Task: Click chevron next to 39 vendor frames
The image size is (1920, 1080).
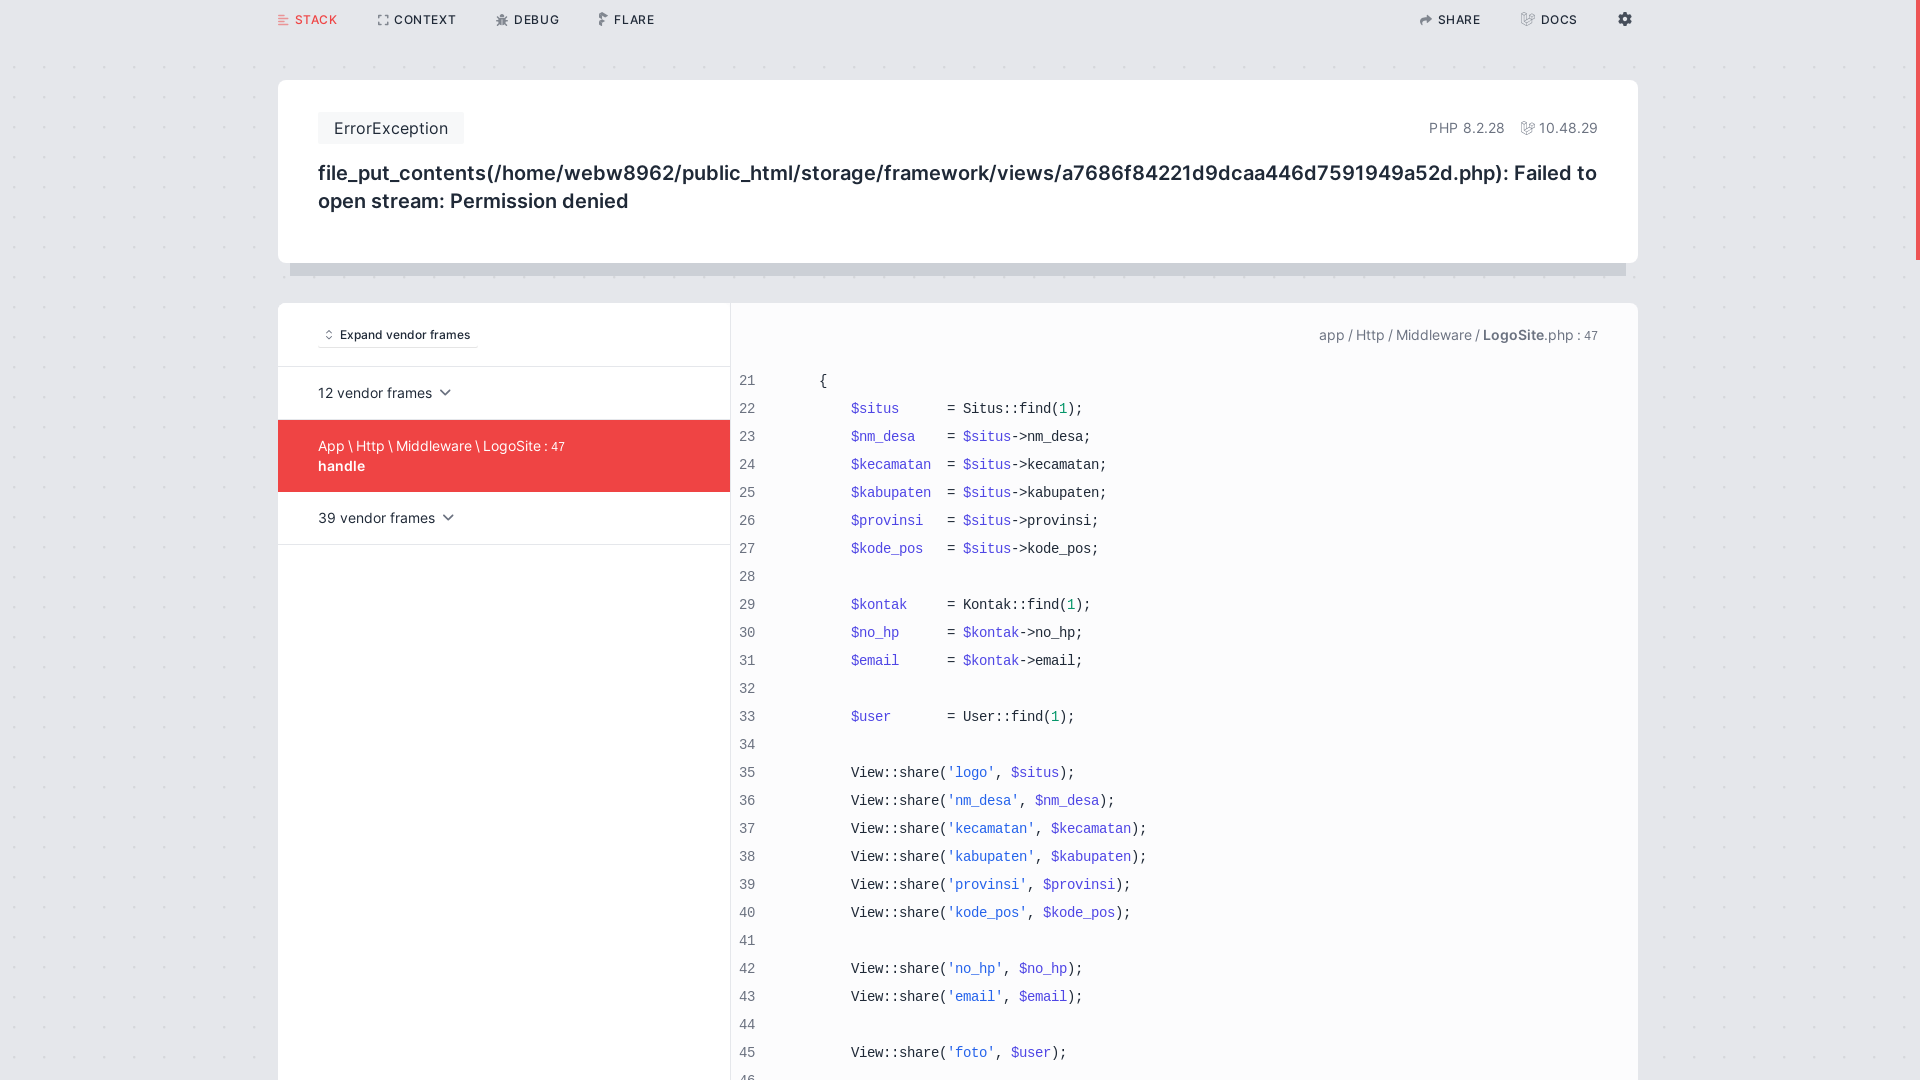Action: click(448, 518)
